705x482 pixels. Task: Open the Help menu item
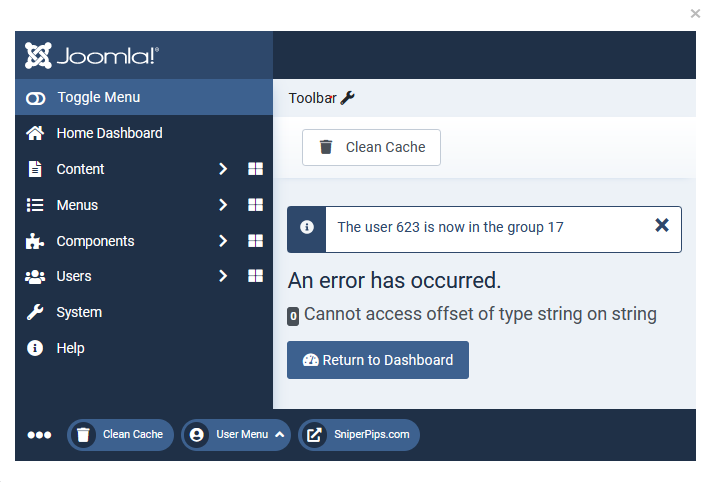pyautogui.click(x=70, y=348)
